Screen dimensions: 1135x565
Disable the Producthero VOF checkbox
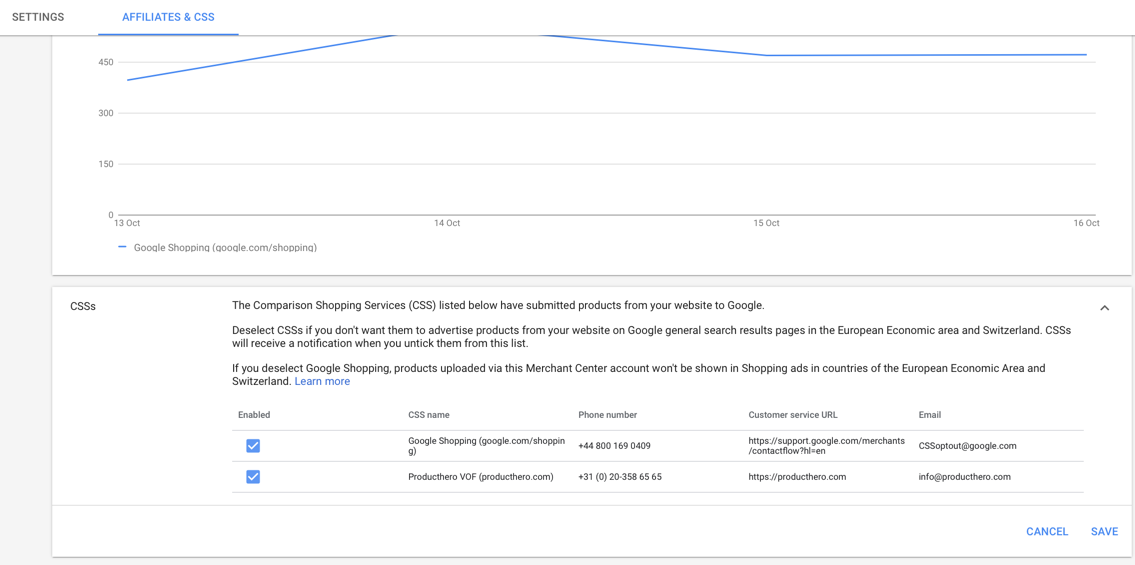(x=253, y=477)
